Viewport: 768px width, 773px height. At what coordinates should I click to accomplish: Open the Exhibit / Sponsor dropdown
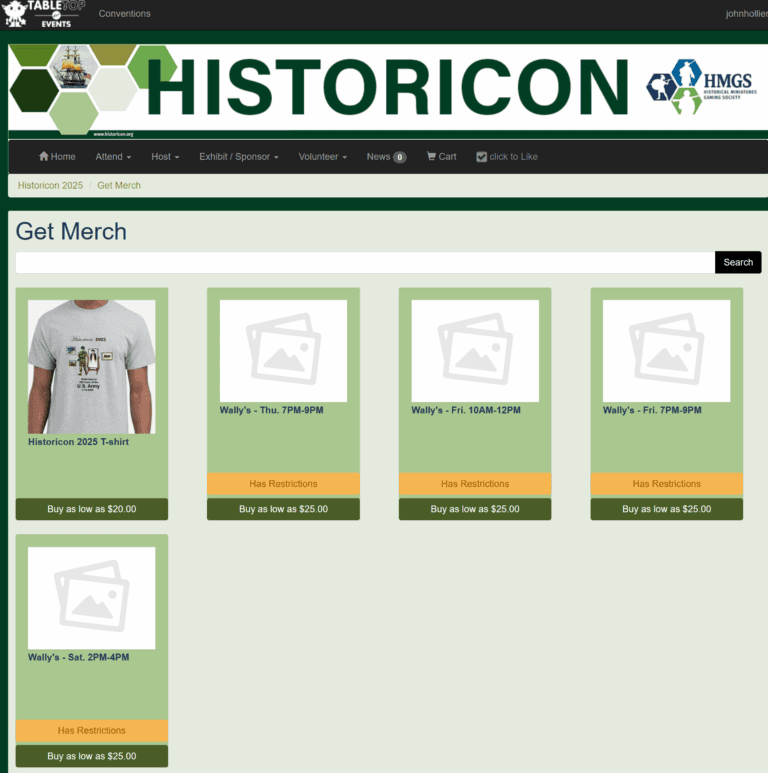[238, 157]
